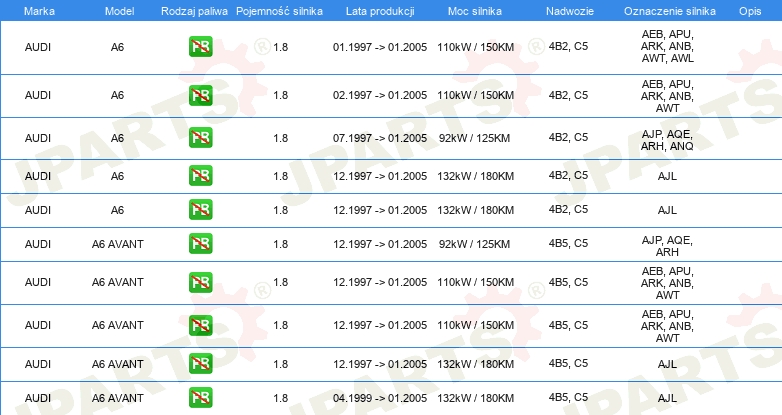Click '132kW / 180KM' in the 04.1999 row
This screenshot has width=782, height=415.
pos(475,398)
